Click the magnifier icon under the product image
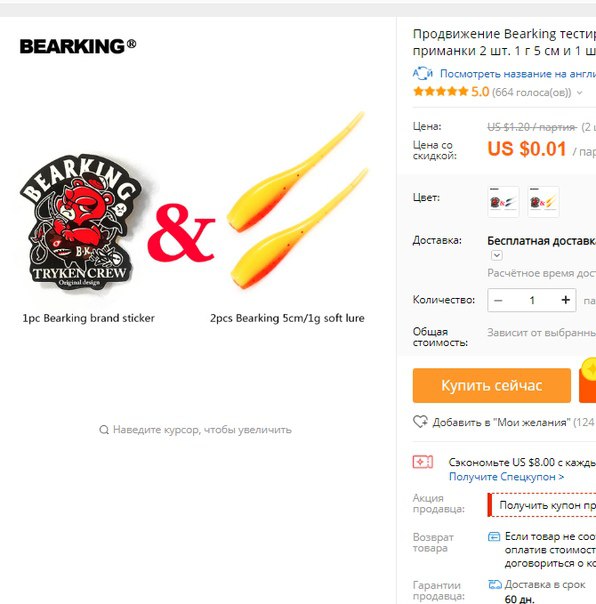596x604 pixels. pyautogui.click(x=104, y=430)
